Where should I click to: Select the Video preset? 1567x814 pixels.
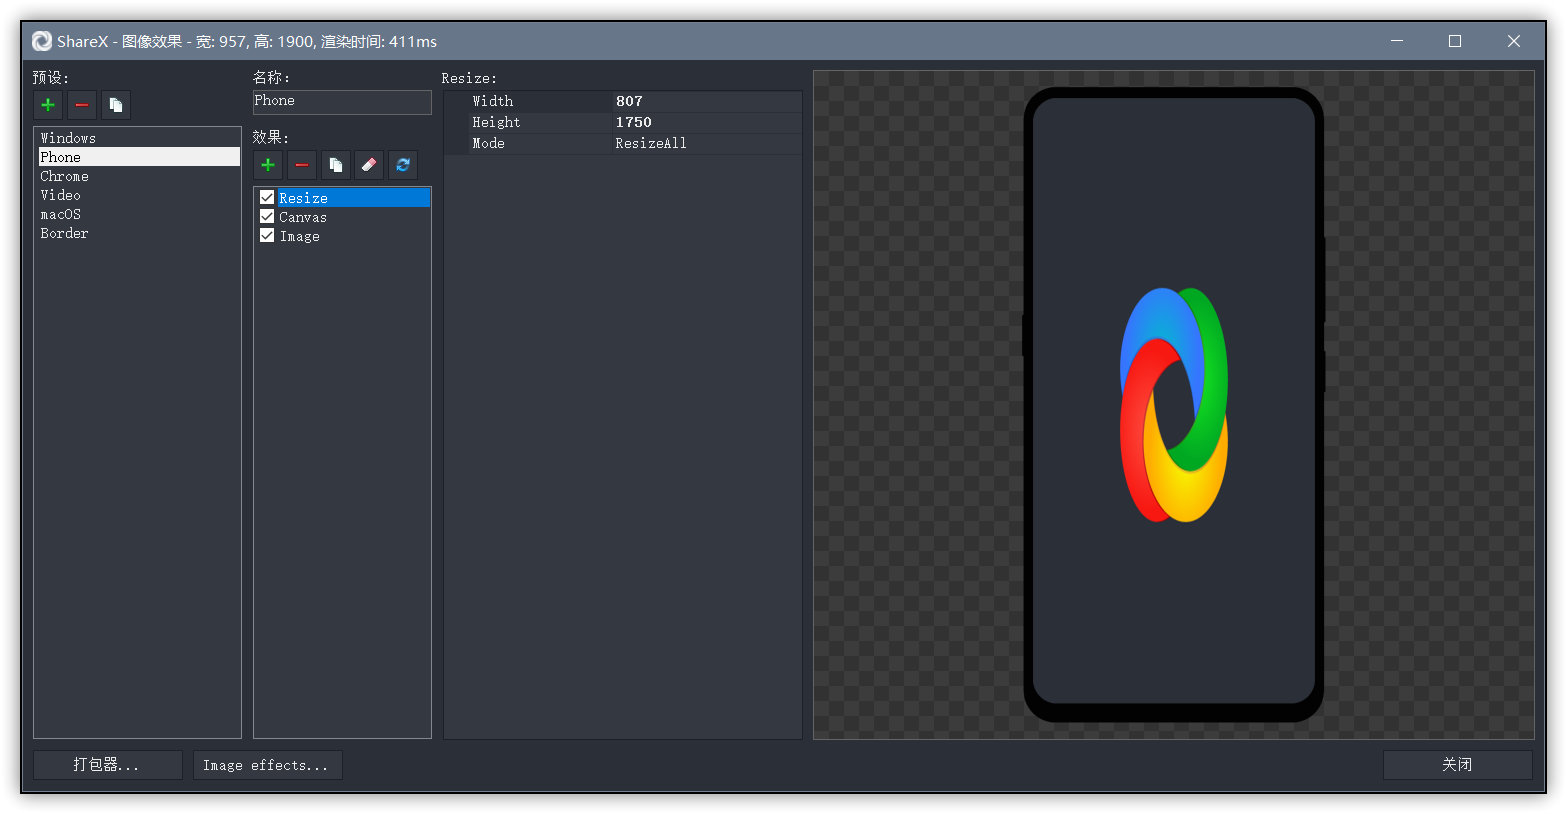click(138, 195)
